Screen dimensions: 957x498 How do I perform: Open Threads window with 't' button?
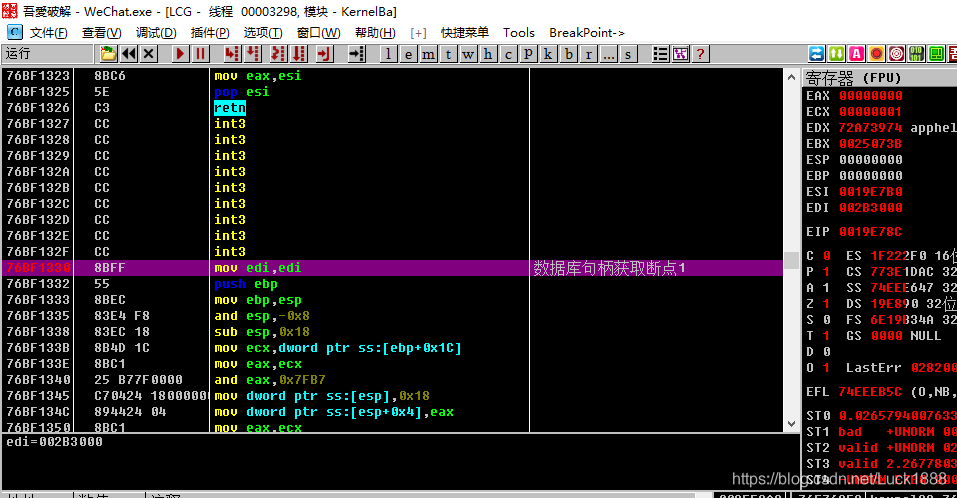coord(448,54)
